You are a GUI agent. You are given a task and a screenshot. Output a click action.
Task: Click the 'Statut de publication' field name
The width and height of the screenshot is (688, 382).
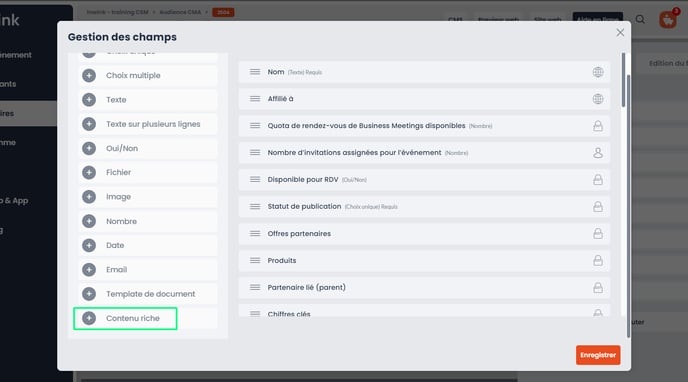click(304, 206)
